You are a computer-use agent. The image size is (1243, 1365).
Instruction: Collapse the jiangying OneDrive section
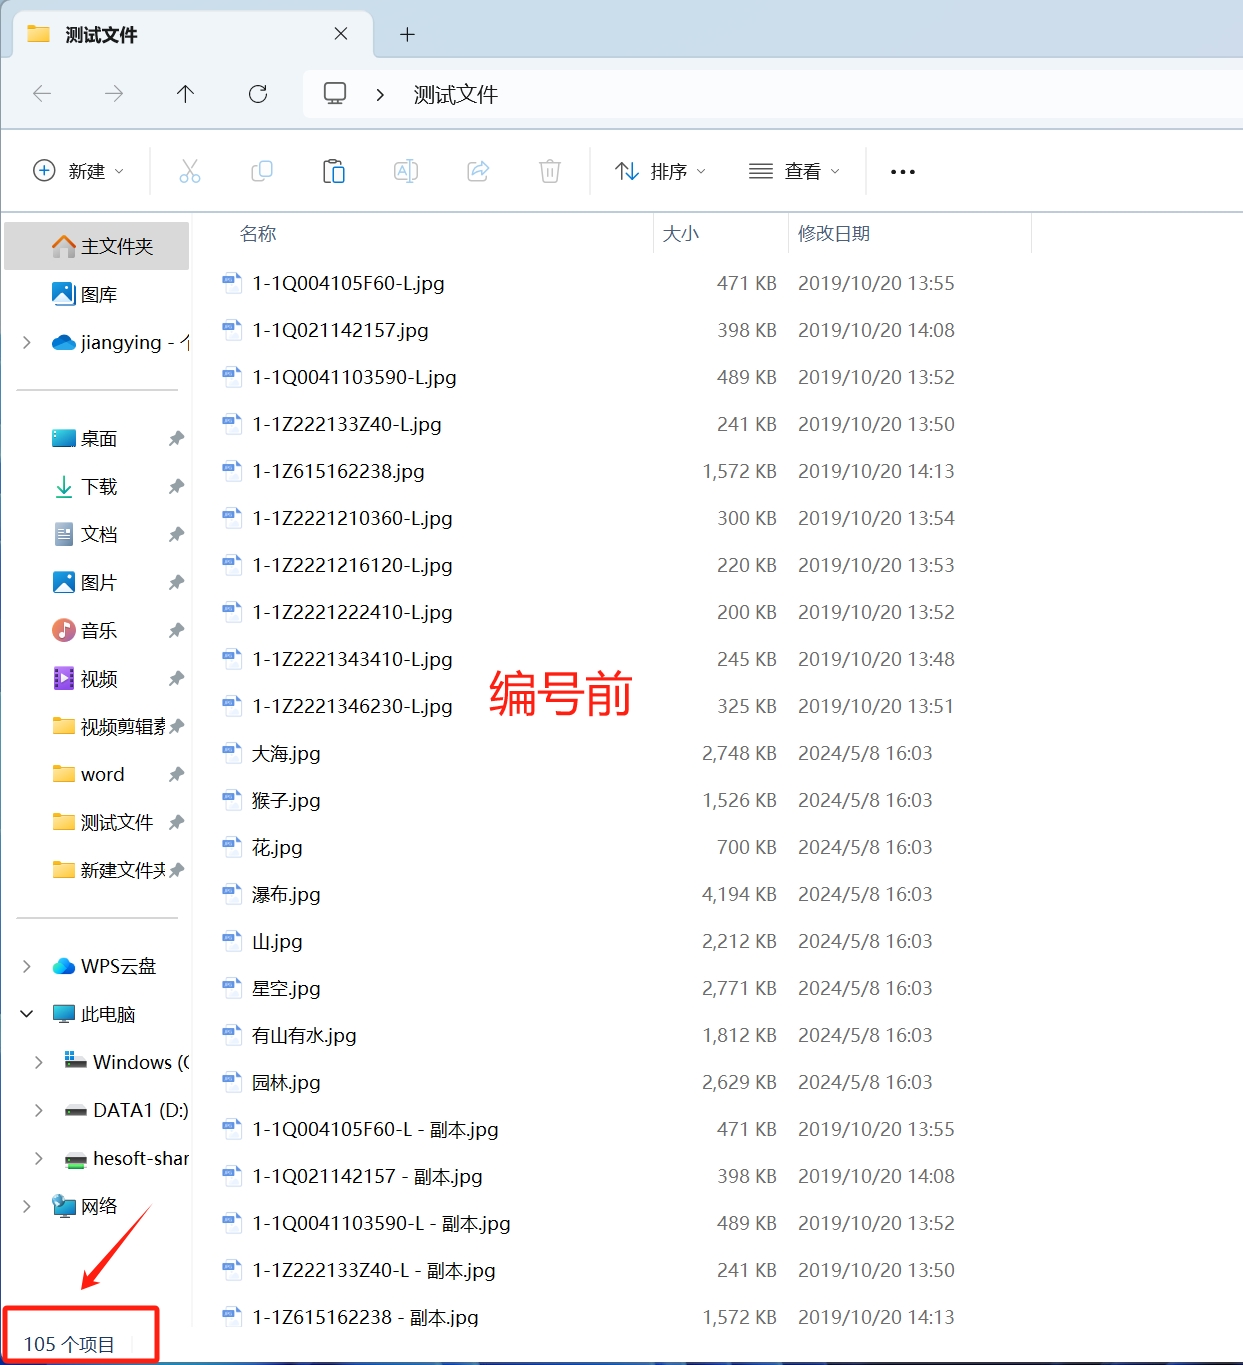[26, 342]
